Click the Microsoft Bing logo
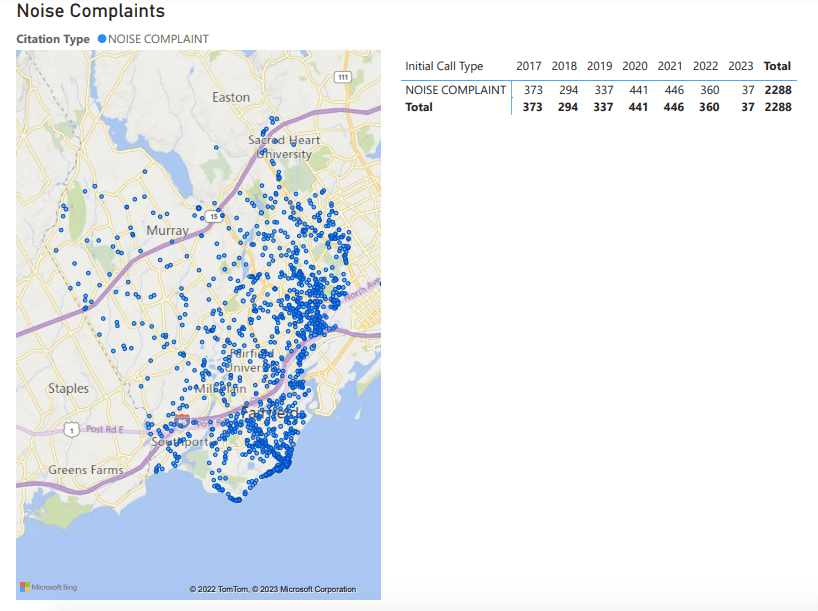 49,587
